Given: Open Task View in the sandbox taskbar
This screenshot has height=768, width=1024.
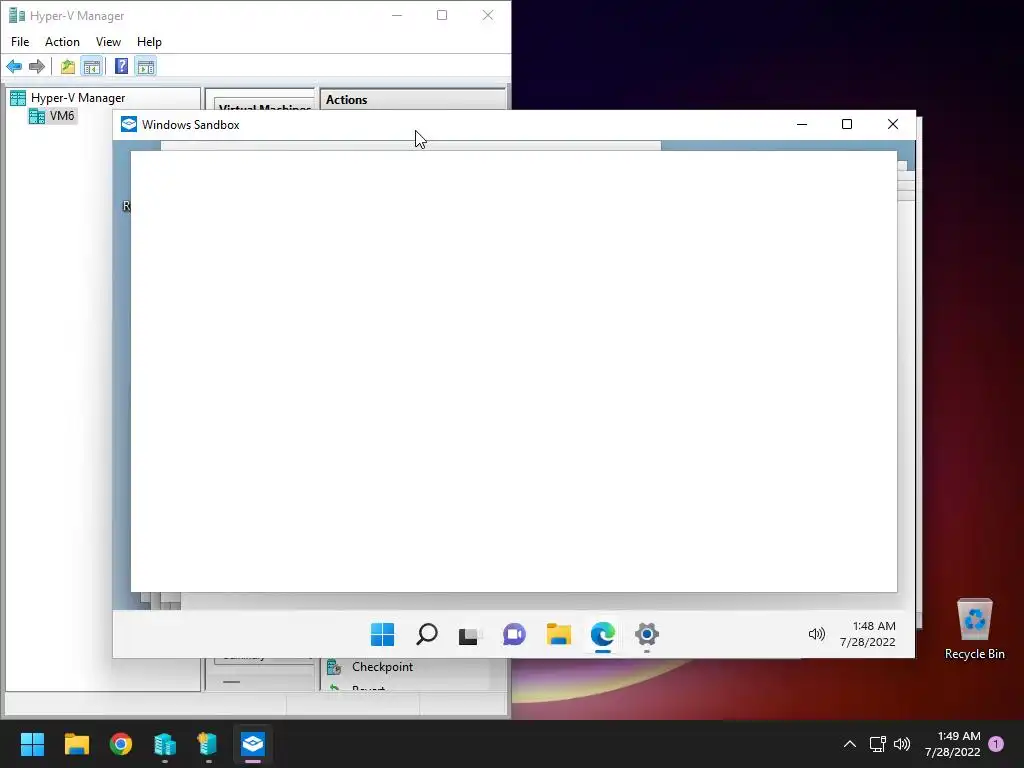Looking at the screenshot, I should [470, 634].
